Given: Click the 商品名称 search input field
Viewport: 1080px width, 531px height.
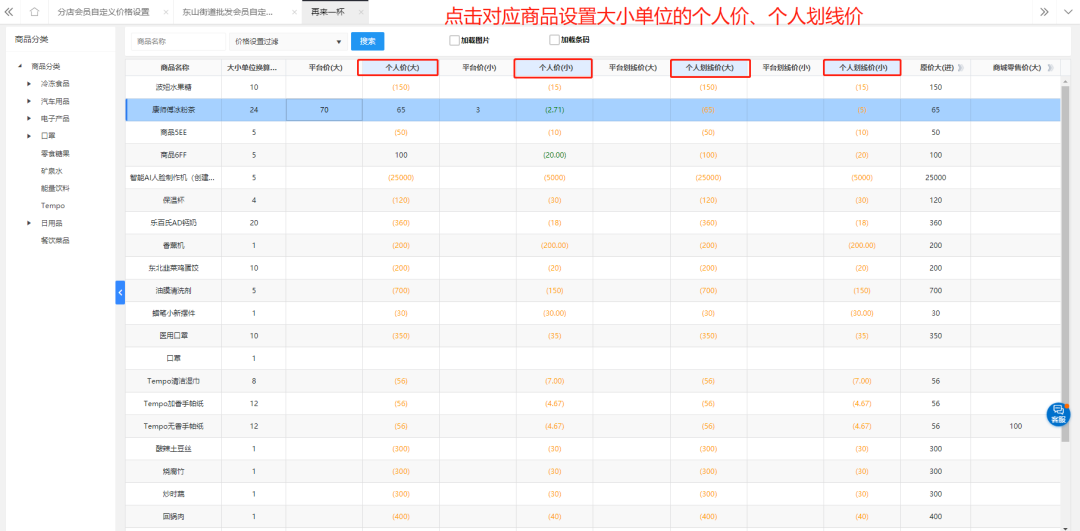Looking at the screenshot, I should (178, 42).
